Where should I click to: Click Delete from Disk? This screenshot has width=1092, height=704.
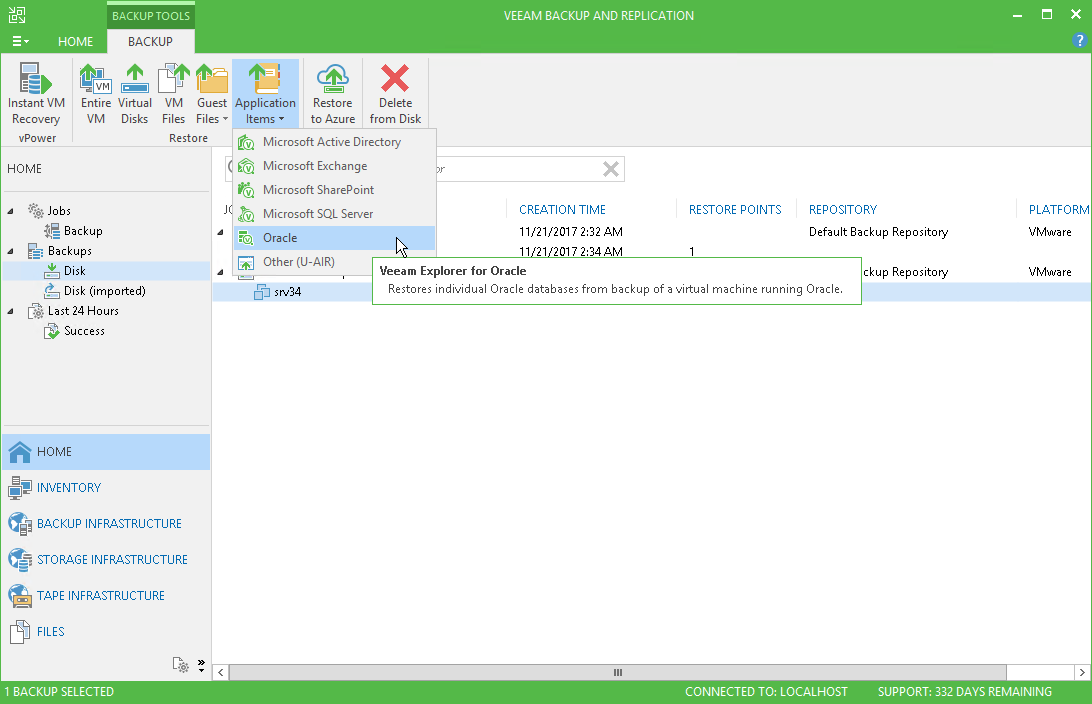[395, 94]
